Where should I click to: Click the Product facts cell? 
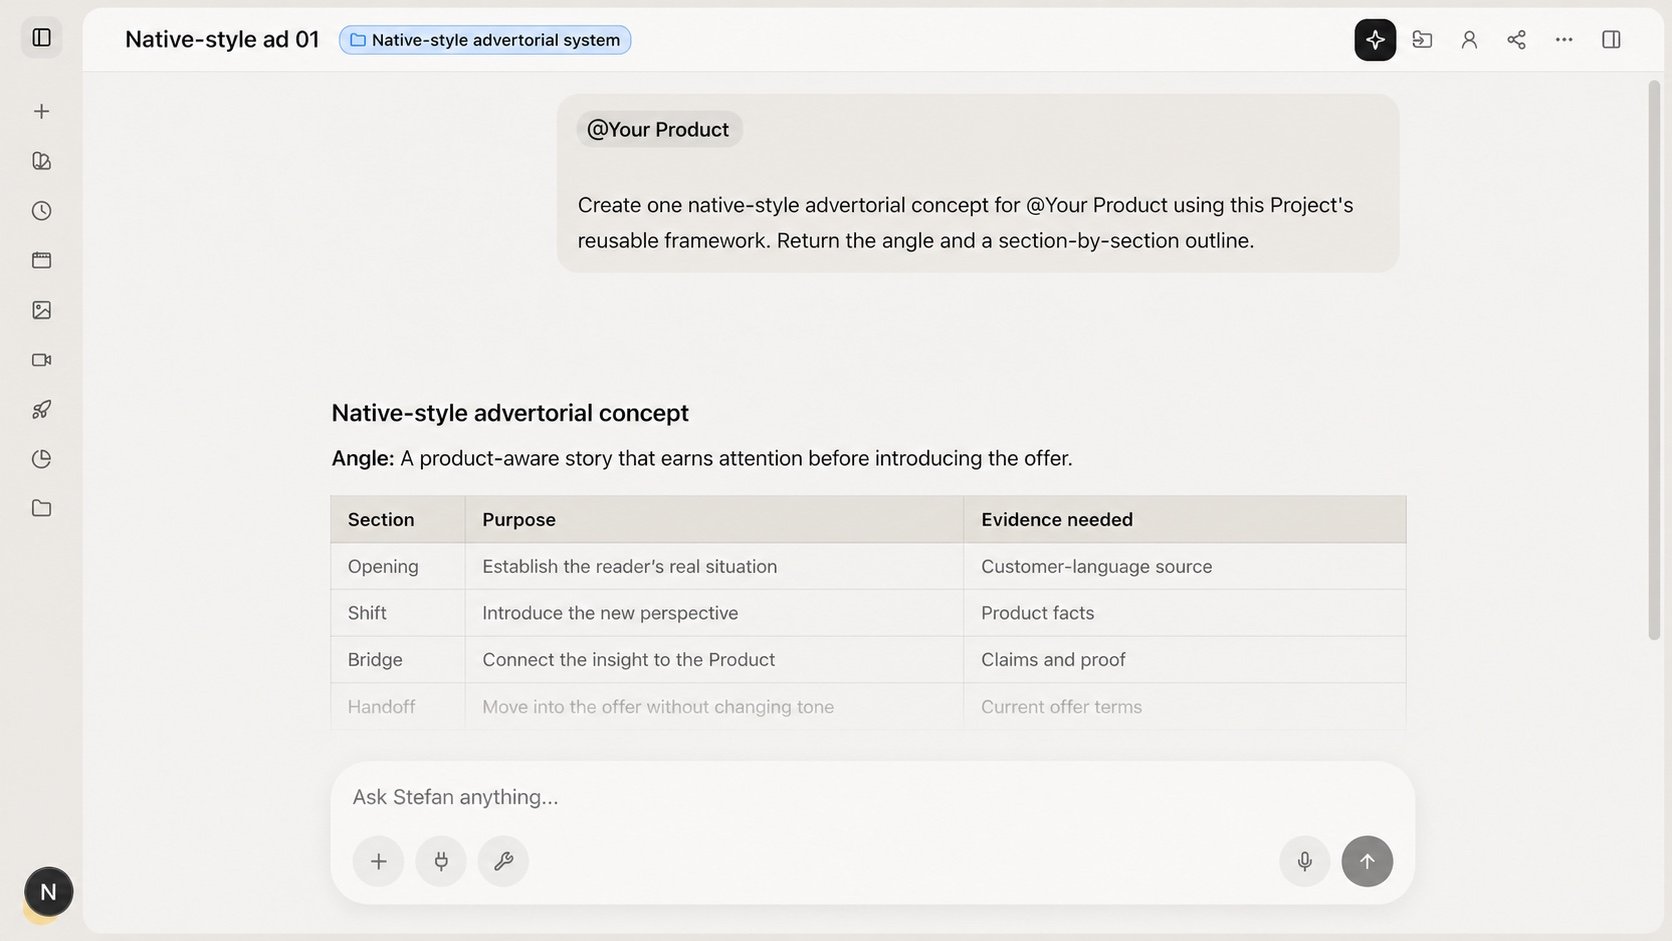click(1185, 613)
